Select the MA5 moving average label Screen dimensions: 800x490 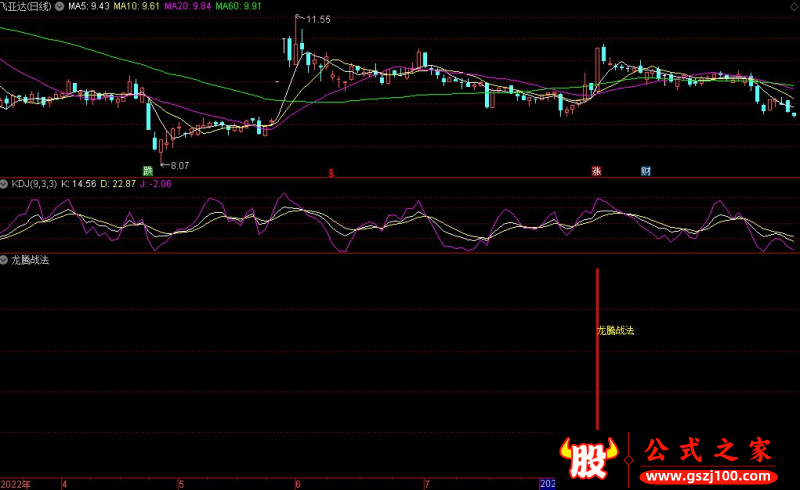click(87, 6)
